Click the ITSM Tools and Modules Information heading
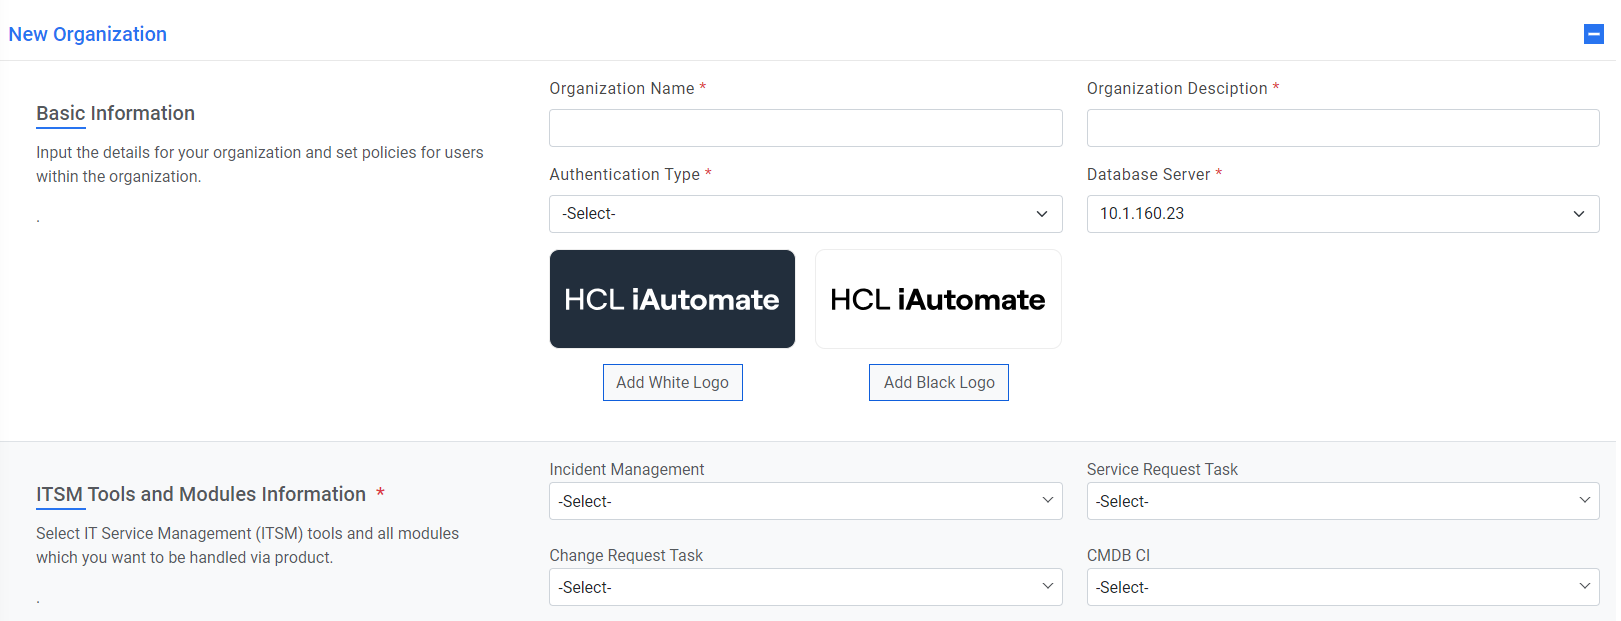 tap(201, 494)
